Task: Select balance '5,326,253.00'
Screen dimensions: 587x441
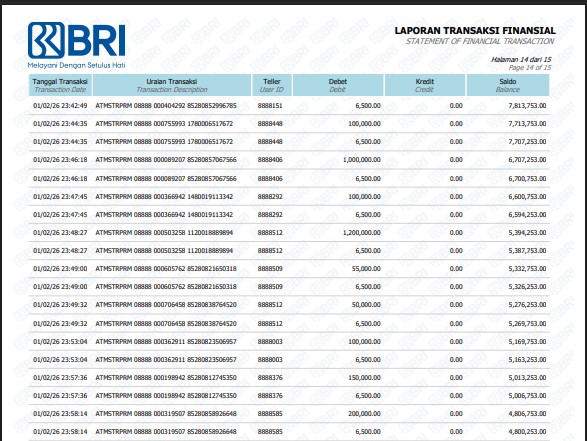Action: pos(527,286)
